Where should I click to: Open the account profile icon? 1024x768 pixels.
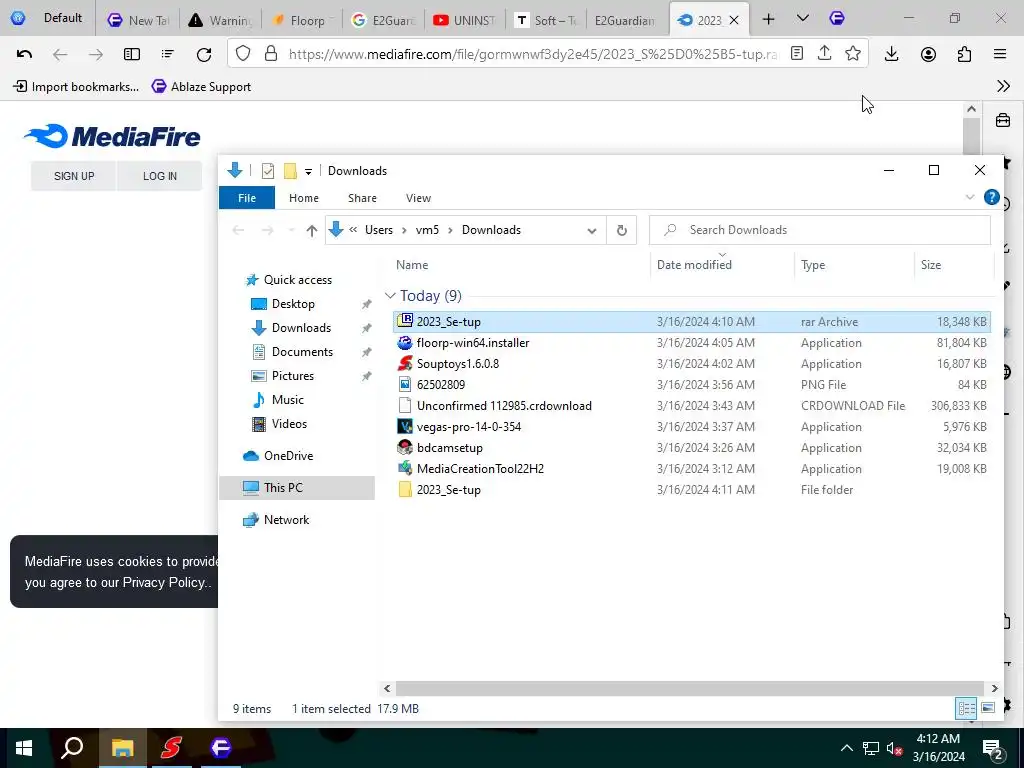pos(928,54)
